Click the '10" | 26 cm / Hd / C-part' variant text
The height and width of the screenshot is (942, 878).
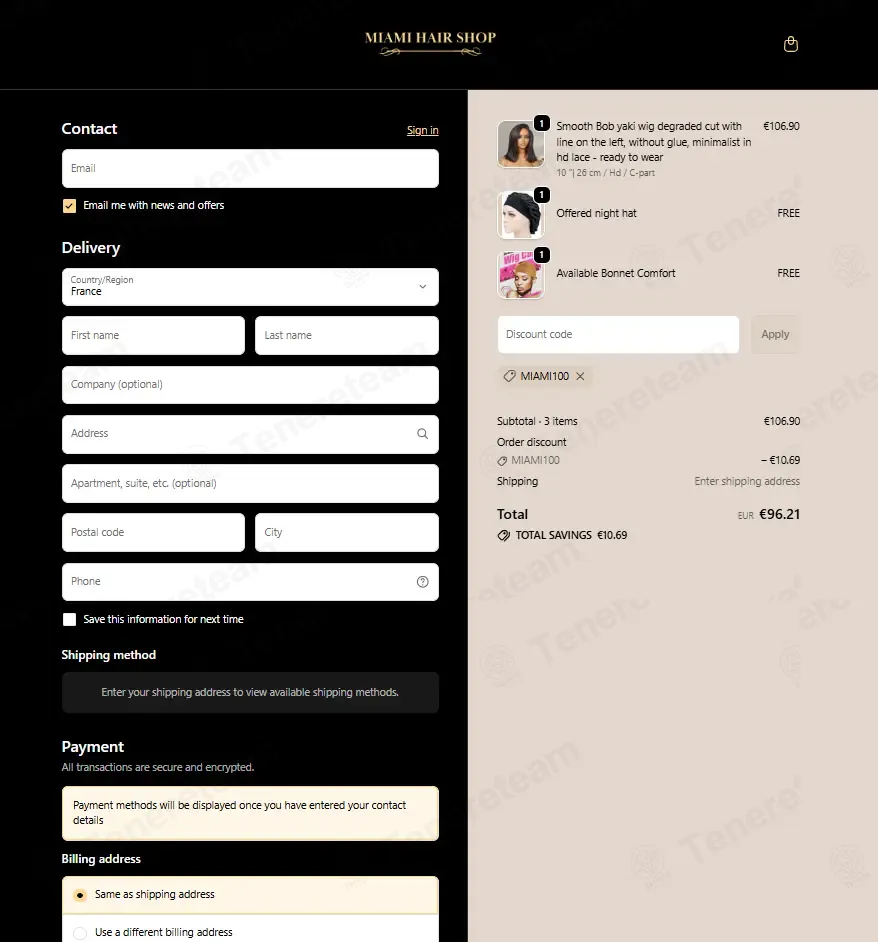605,173
